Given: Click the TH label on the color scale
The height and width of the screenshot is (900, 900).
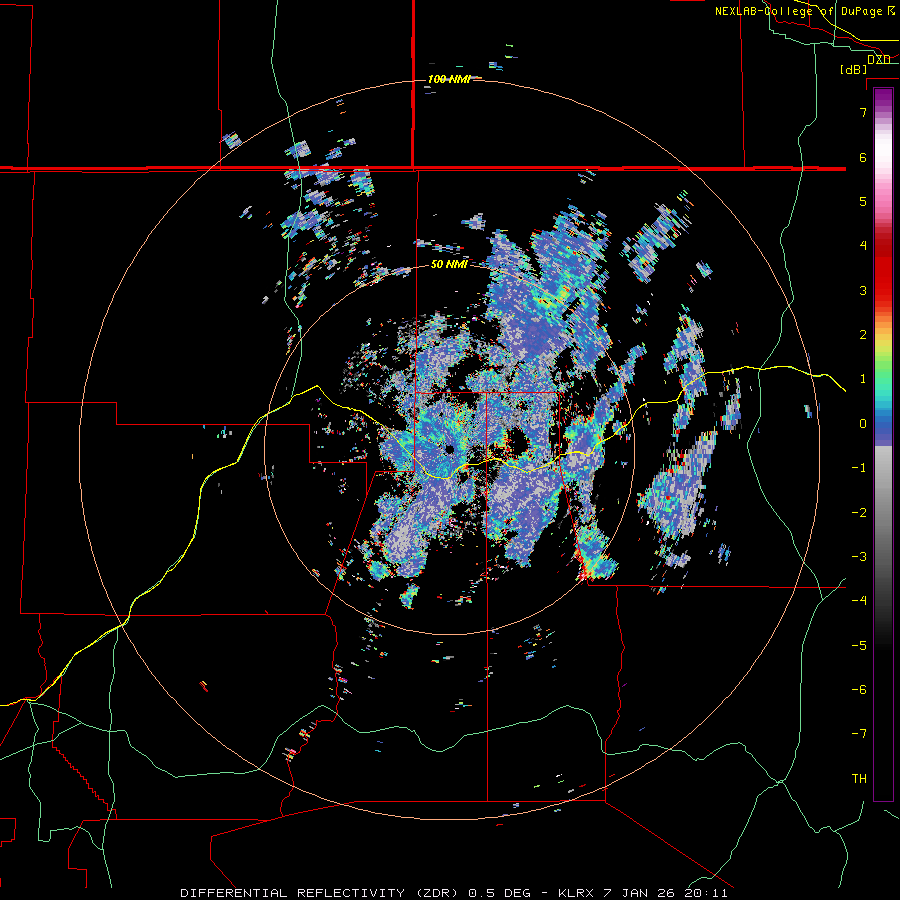Looking at the screenshot, I should 859,779.
